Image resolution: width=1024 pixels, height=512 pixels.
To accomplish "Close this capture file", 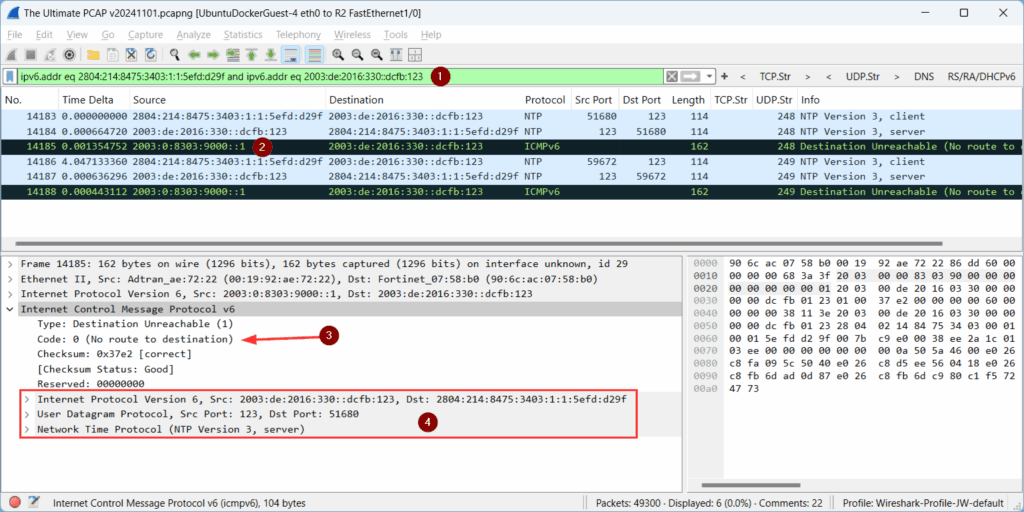I will [x=131, y=54].
